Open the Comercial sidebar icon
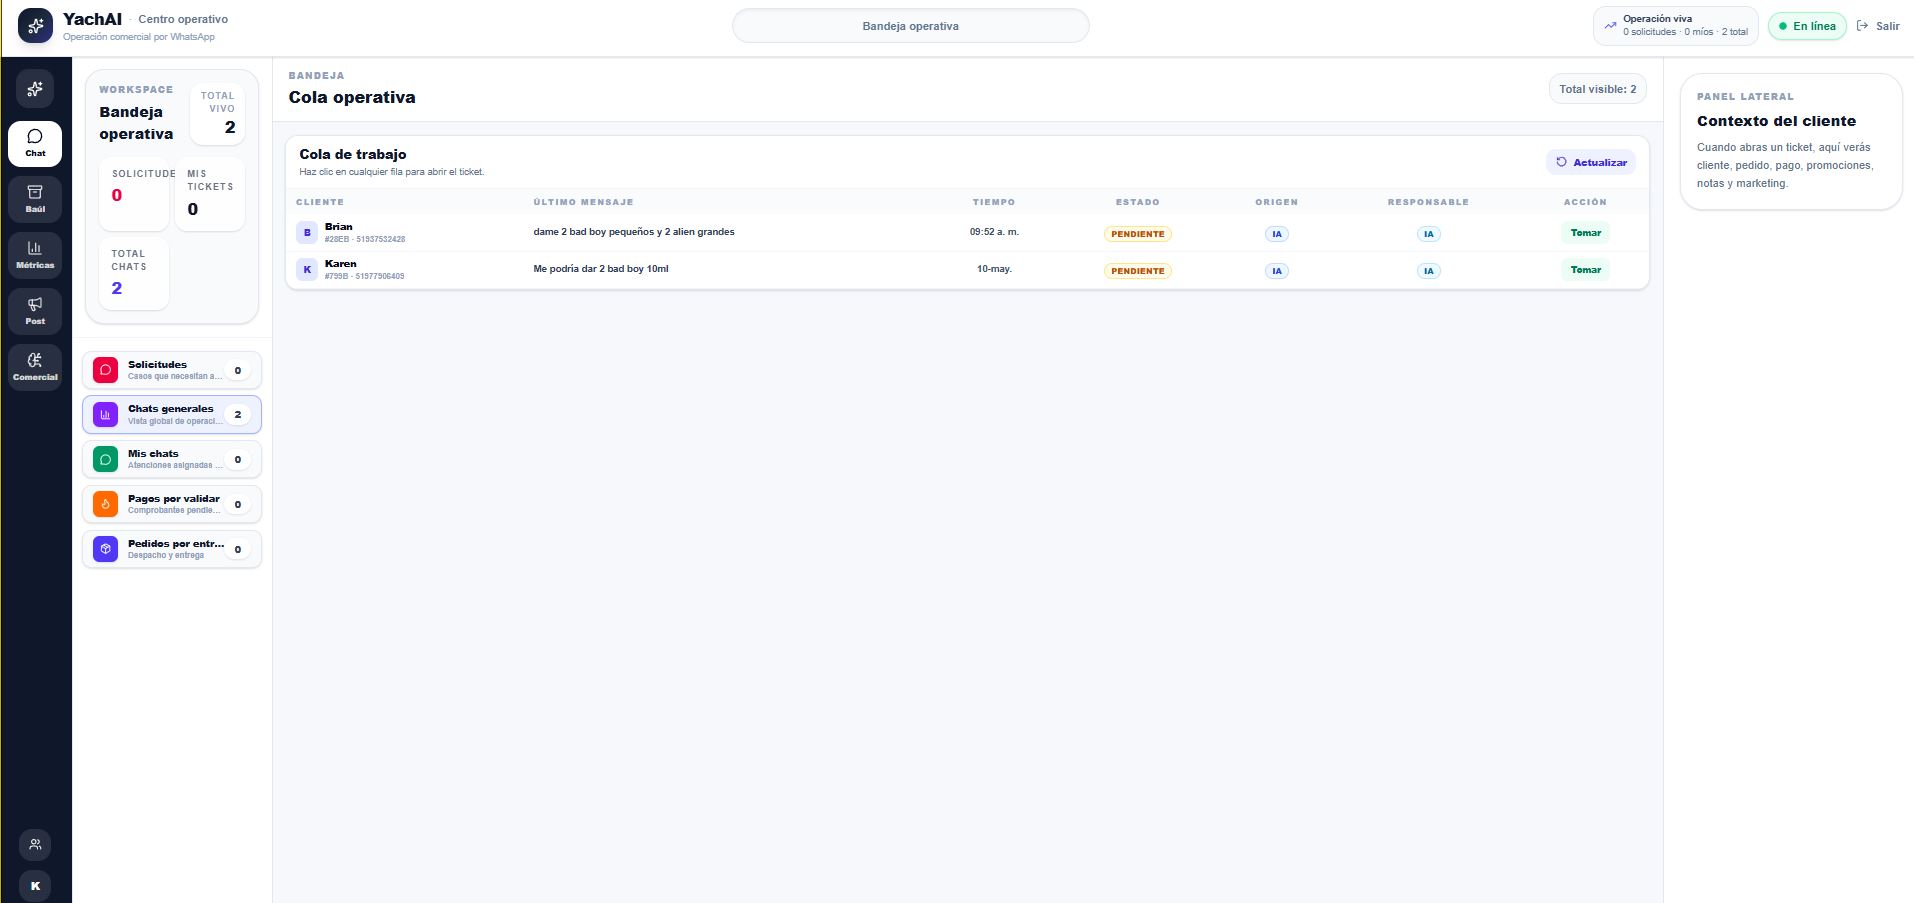The height and width of the screenshot is (903, 1914). (x=35, y=367)
